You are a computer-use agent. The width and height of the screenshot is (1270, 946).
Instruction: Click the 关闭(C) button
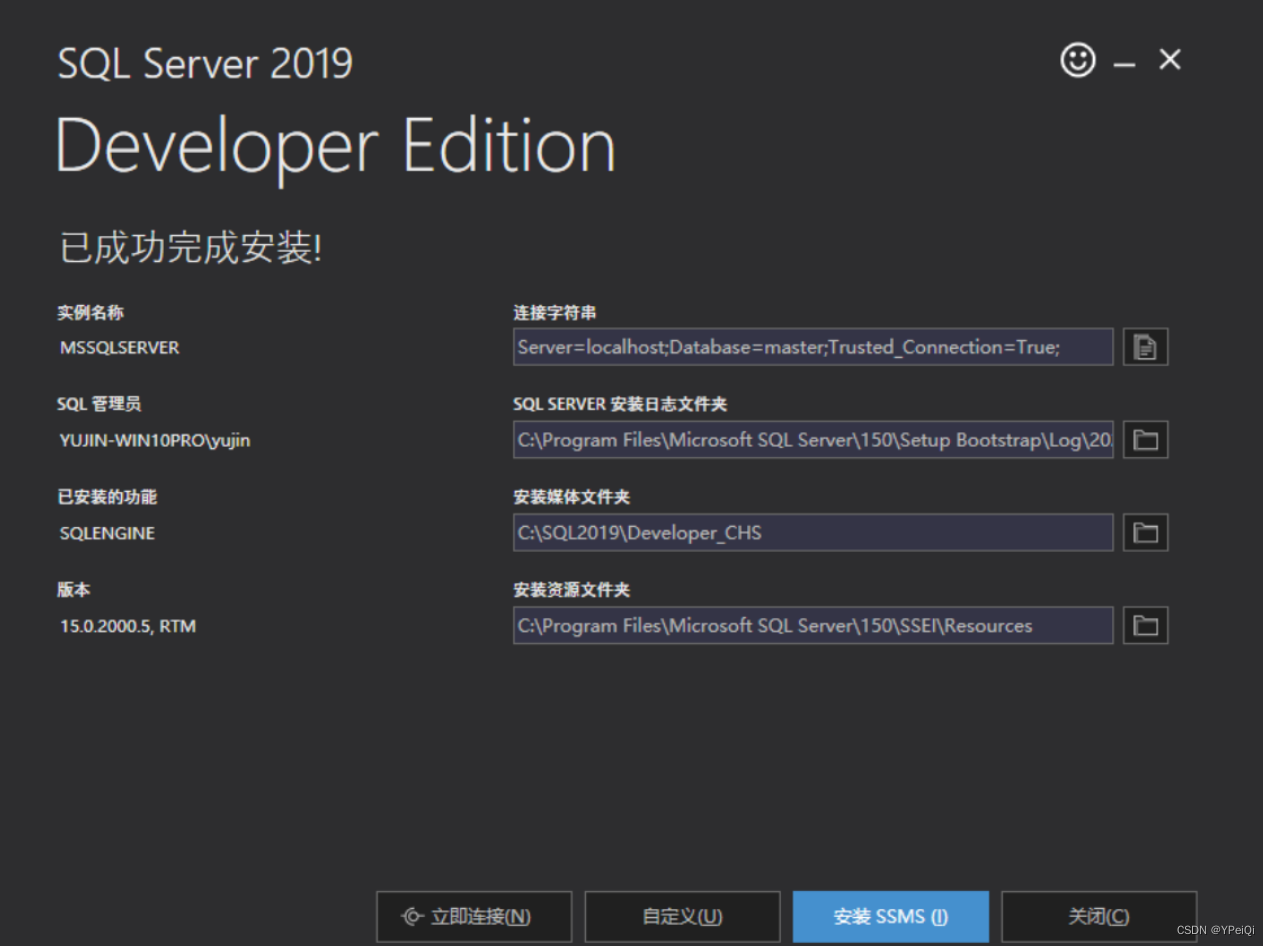click(x=1098, y=916)
